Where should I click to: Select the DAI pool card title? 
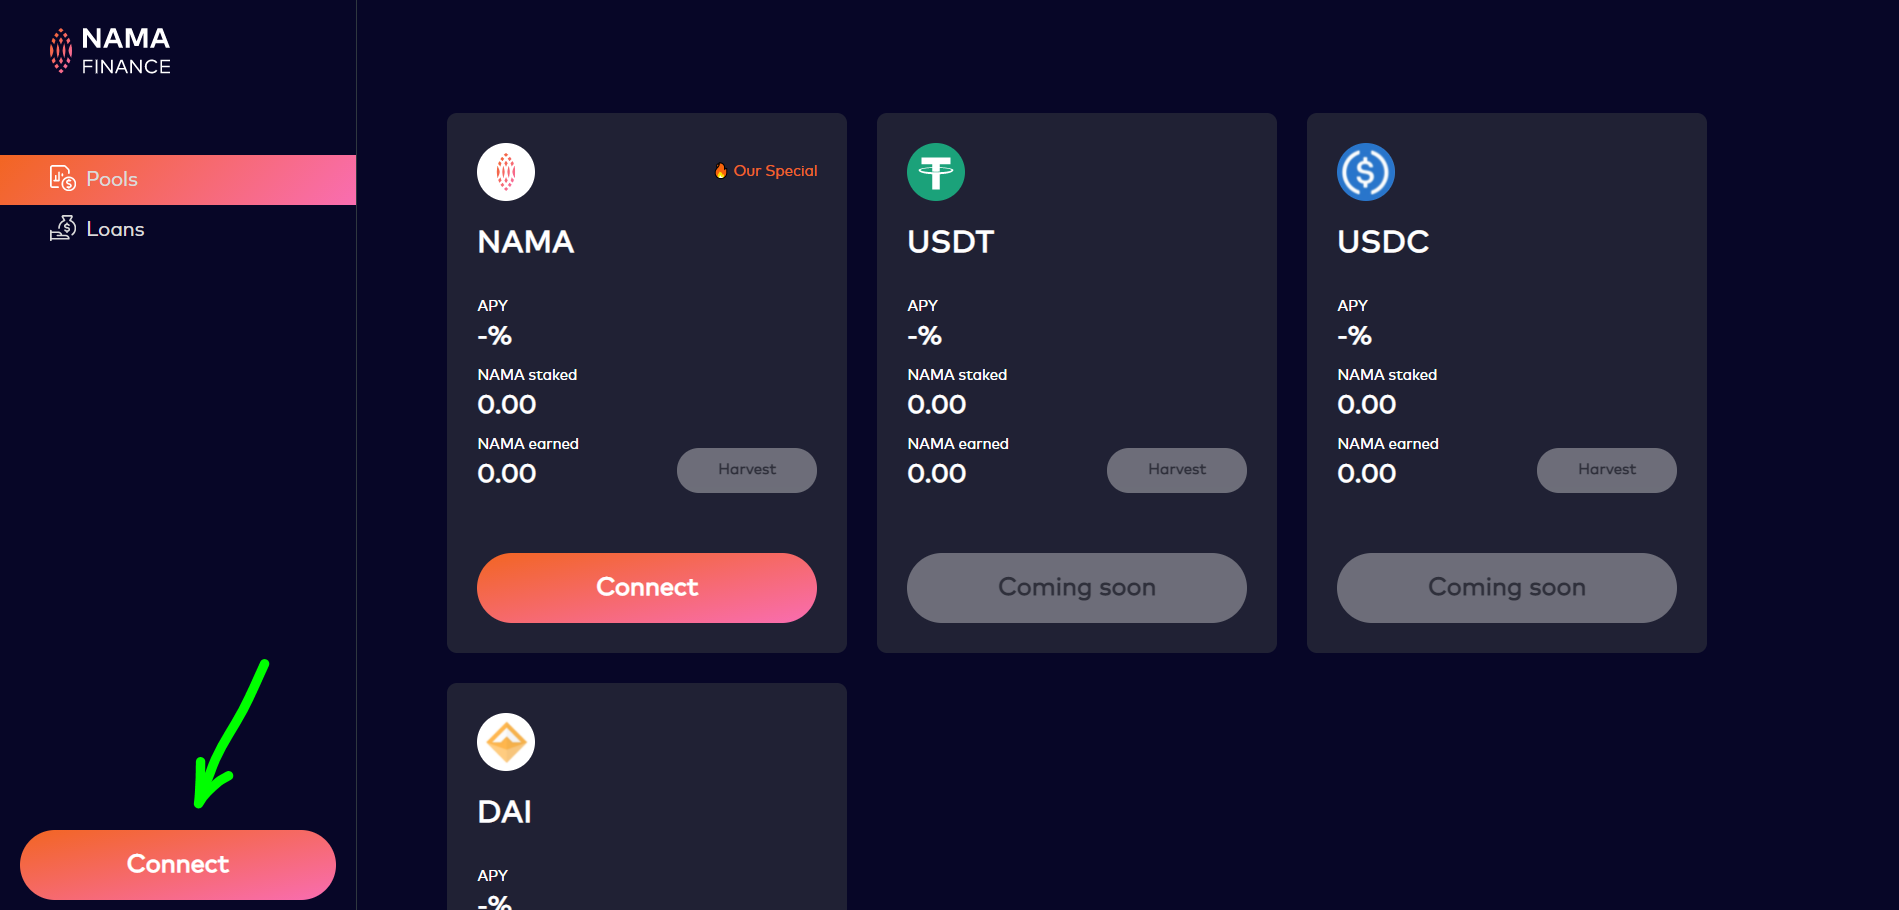pyautogui.click(x=505, y=812)
